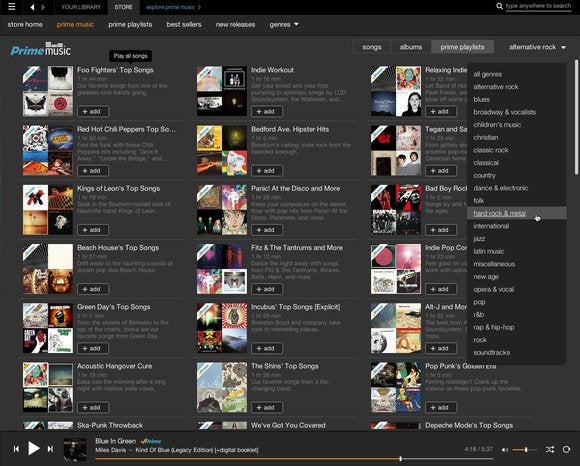Add Green Day's Top Songs
The height and width of the screenshot is (466, 580).
coord(93,348)
